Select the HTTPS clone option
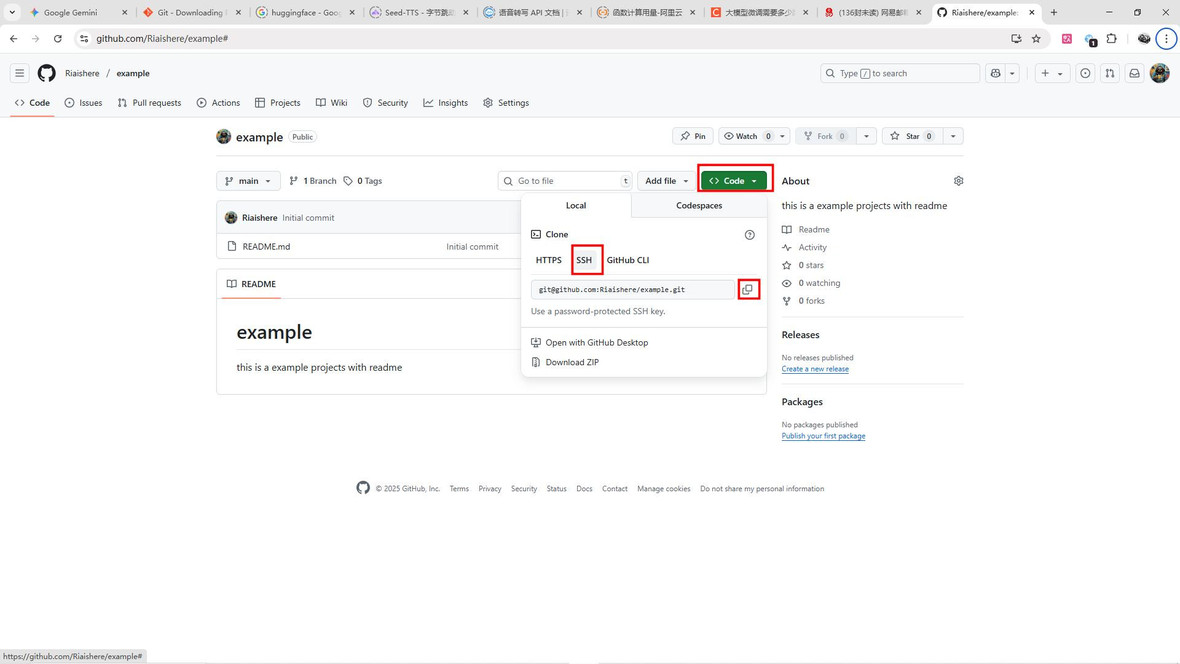The image size is (1180, 664). (x=549, y=260)
